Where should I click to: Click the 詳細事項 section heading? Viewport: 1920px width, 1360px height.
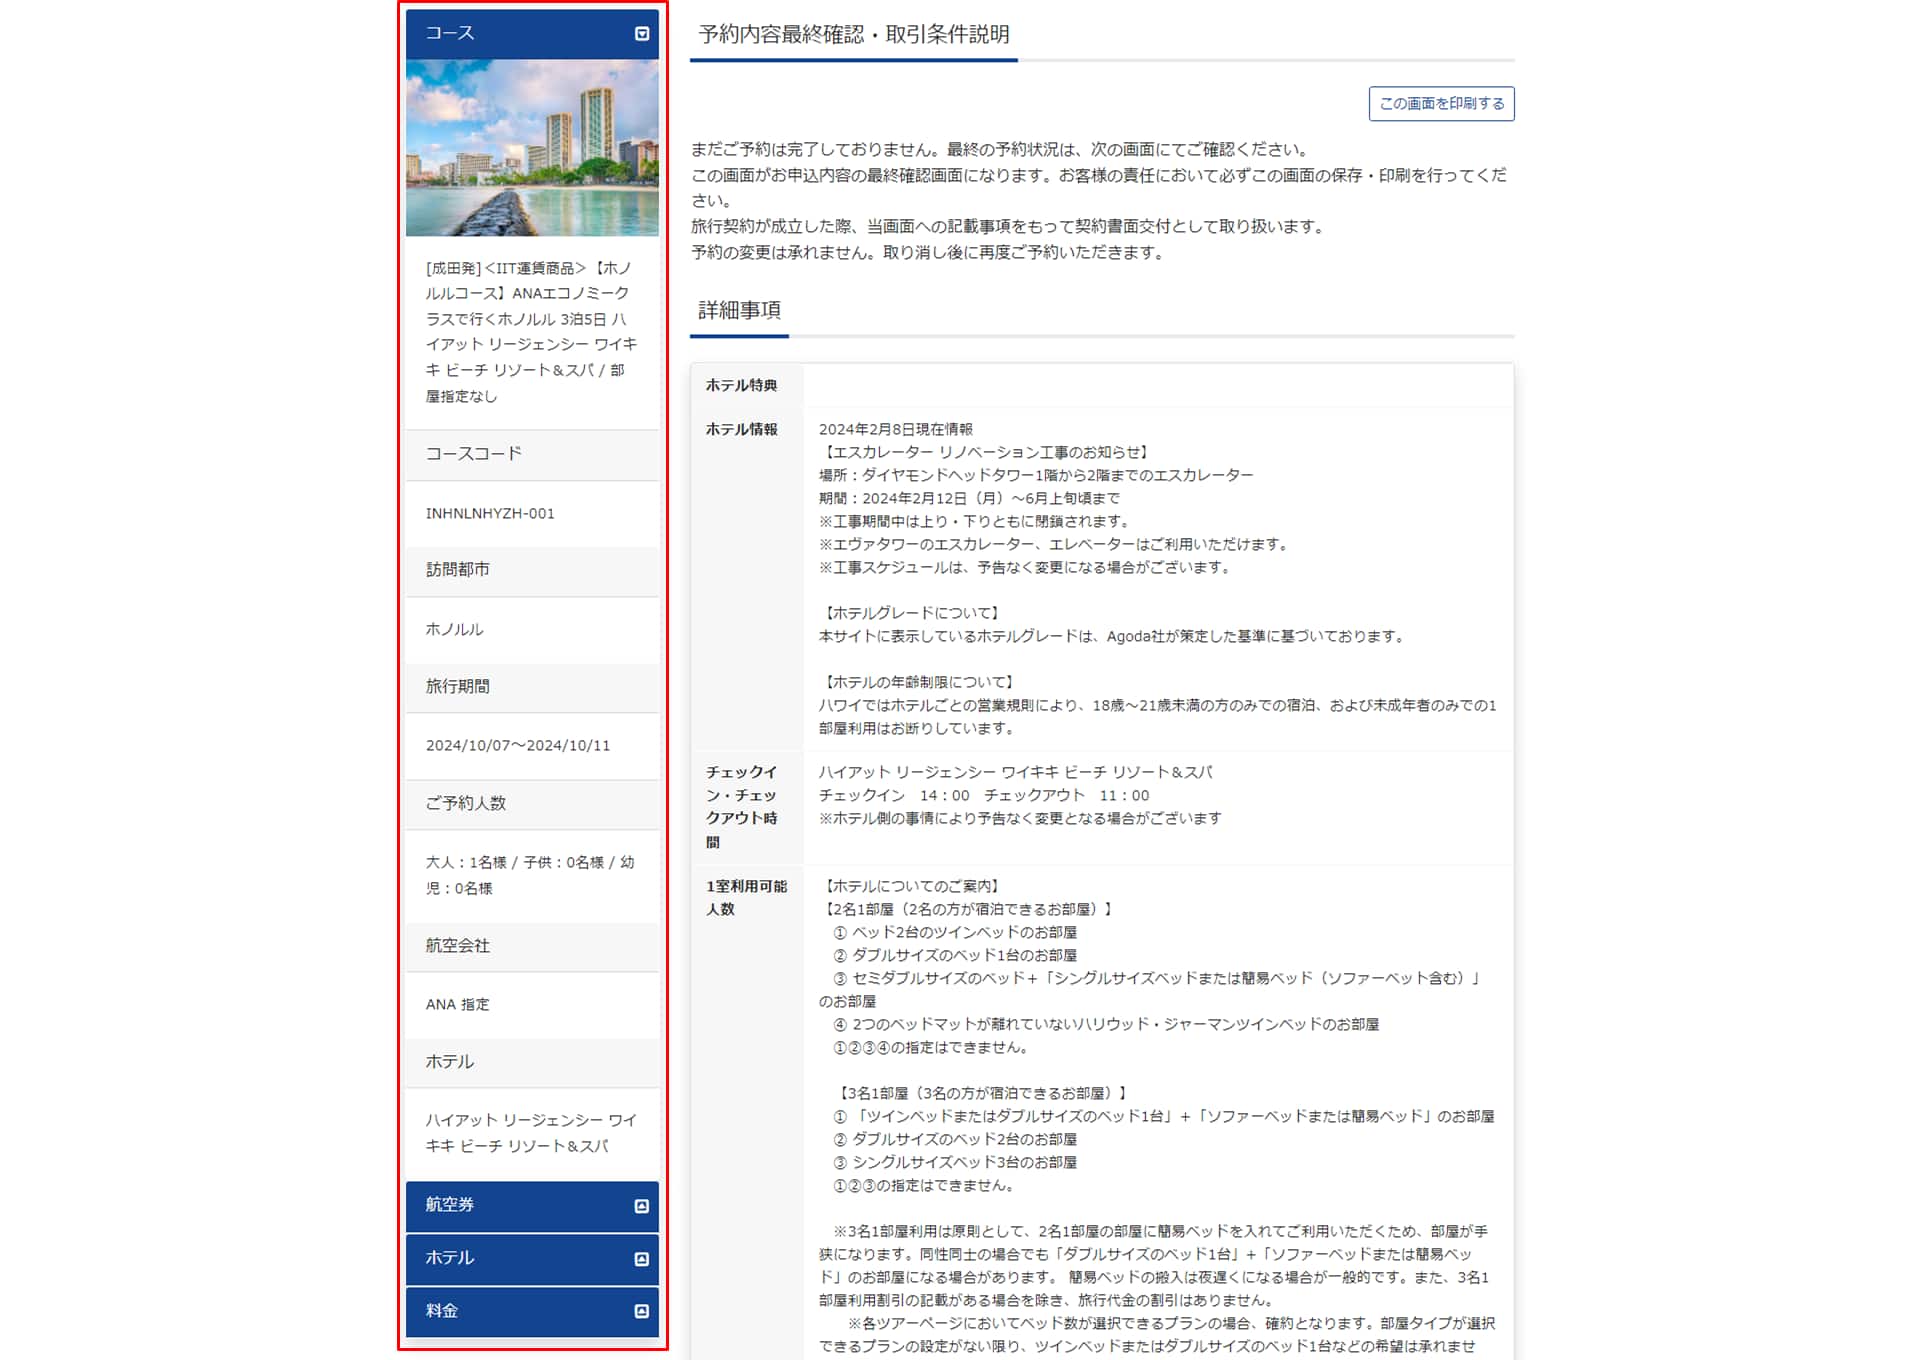(x=739, y=311)
